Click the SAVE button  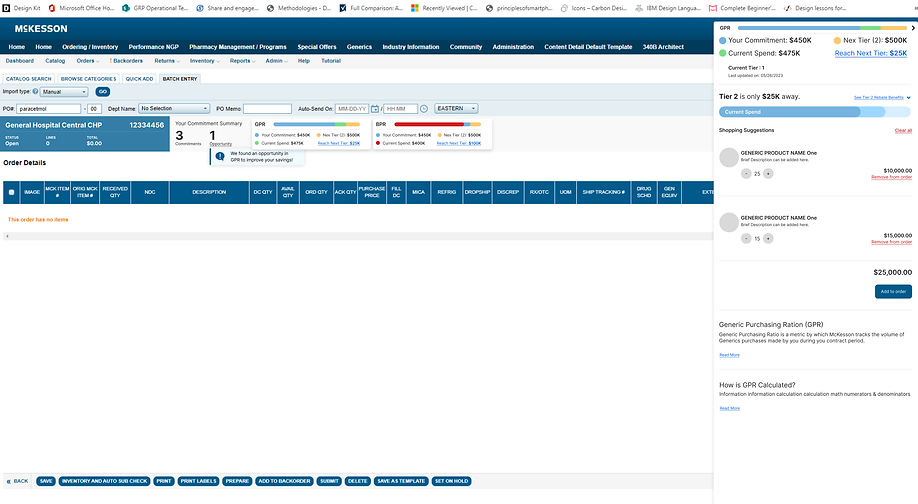(x=46, y=481)
